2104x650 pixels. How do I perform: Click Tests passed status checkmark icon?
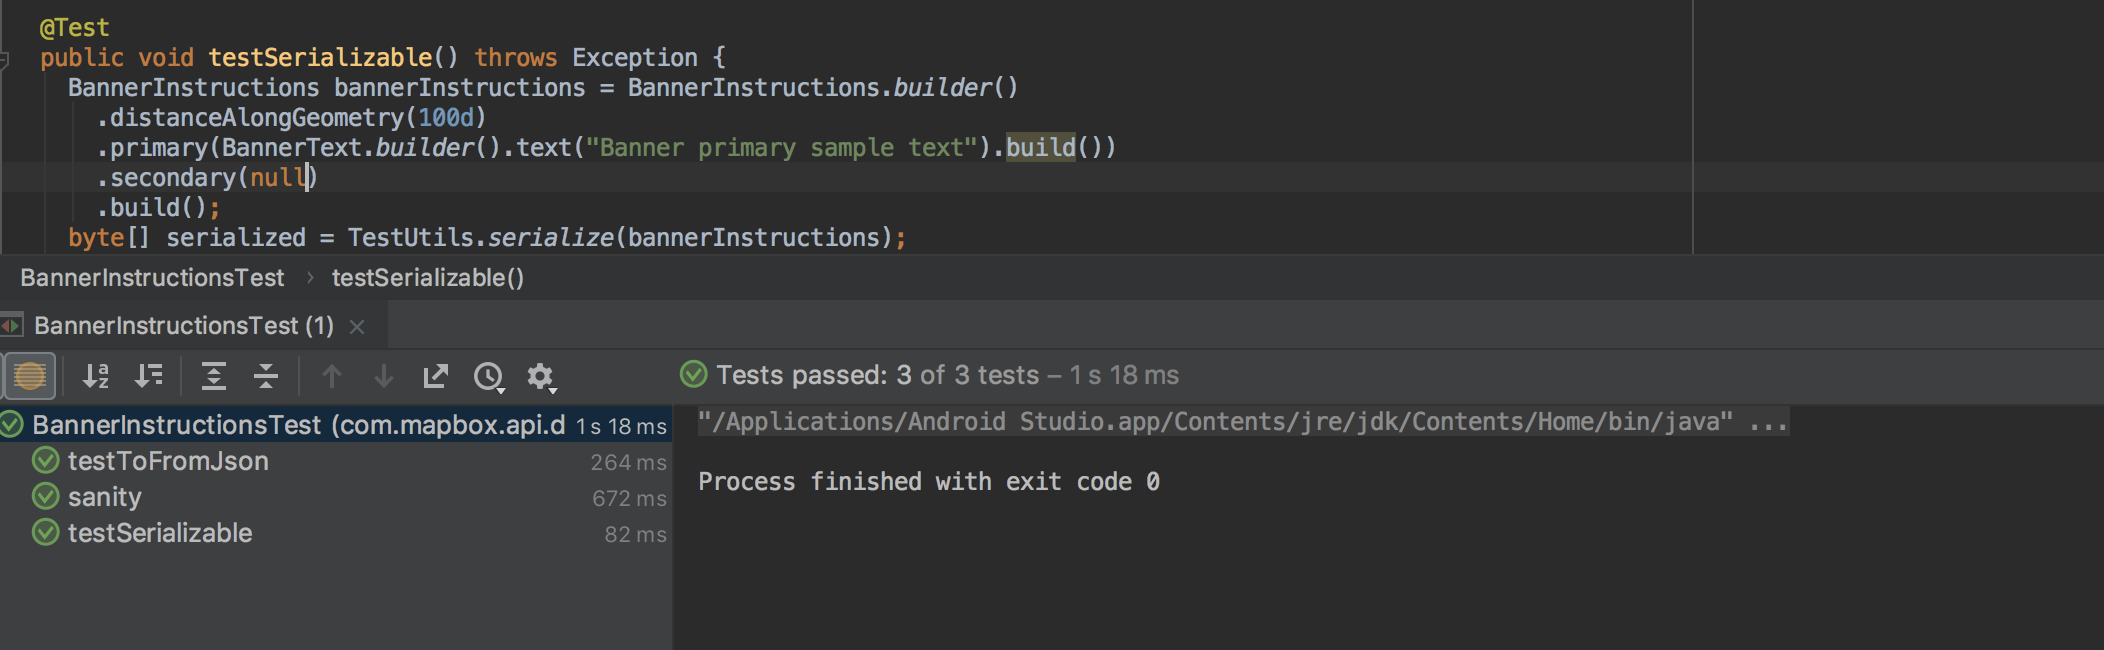[693, 374]
